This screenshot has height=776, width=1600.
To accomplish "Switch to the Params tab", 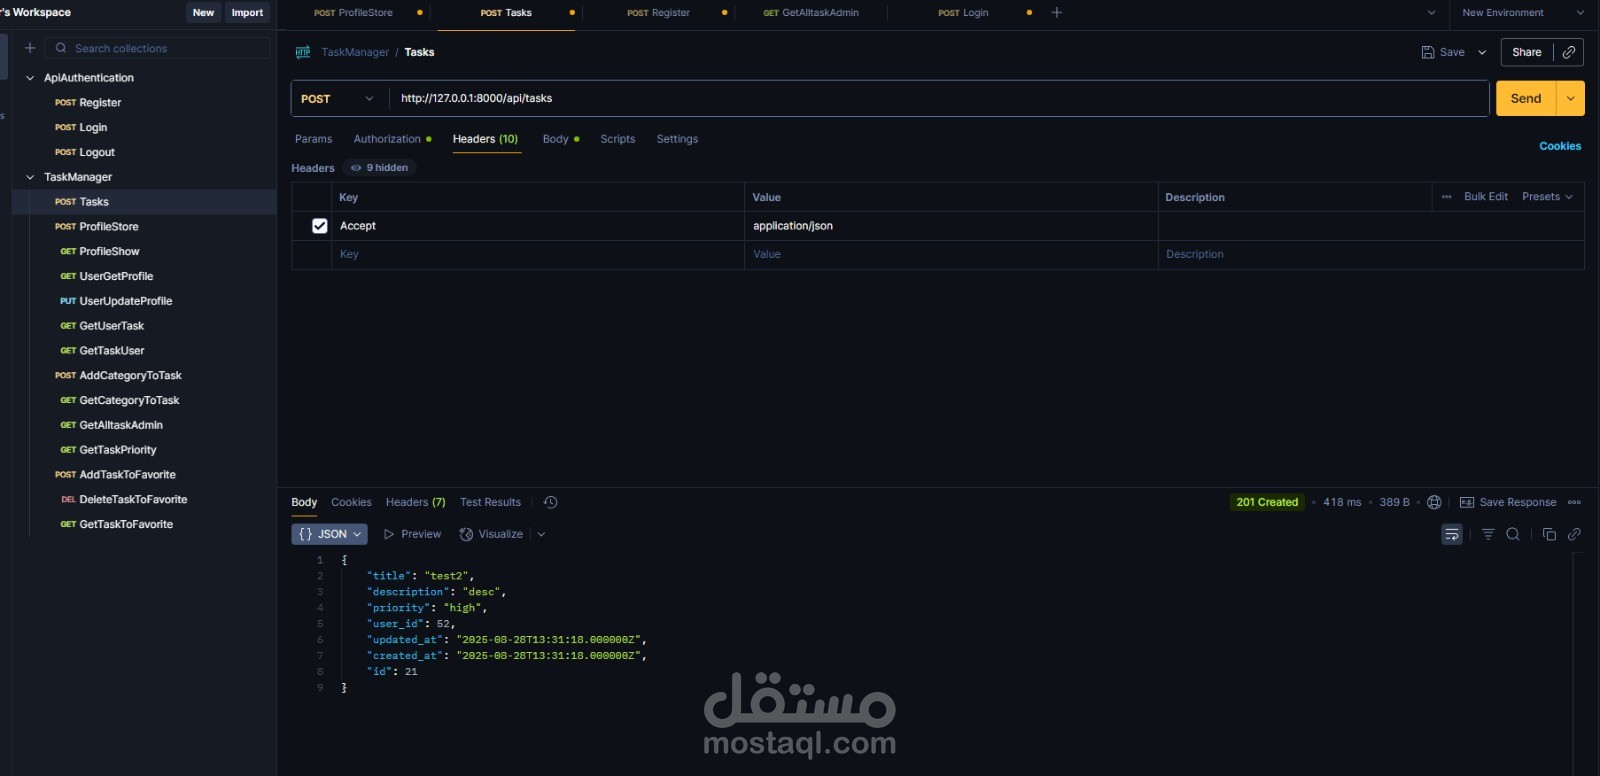I will coord(313,139).
